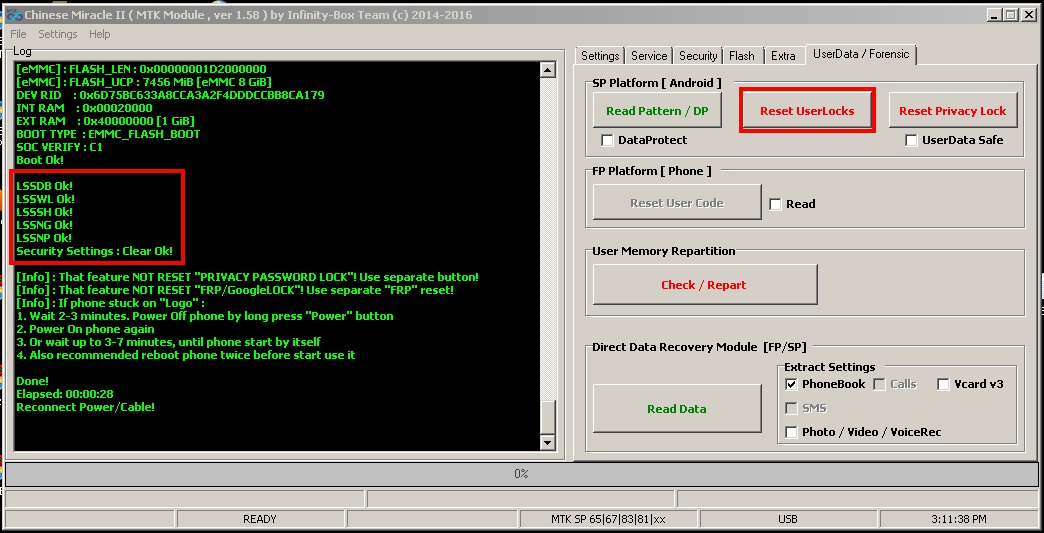Click the disabled Reset User Code button

[676, 203]
